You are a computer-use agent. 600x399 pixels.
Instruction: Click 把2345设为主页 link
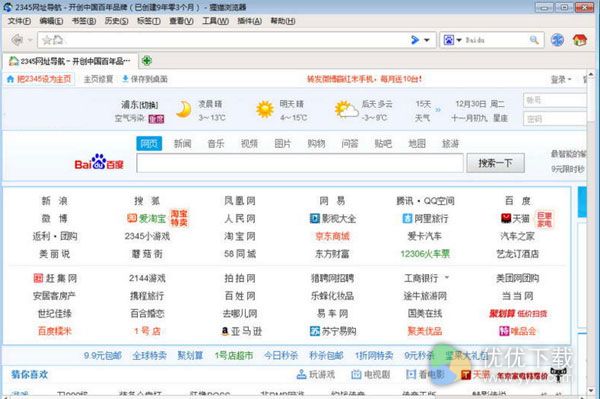[39, 79]
